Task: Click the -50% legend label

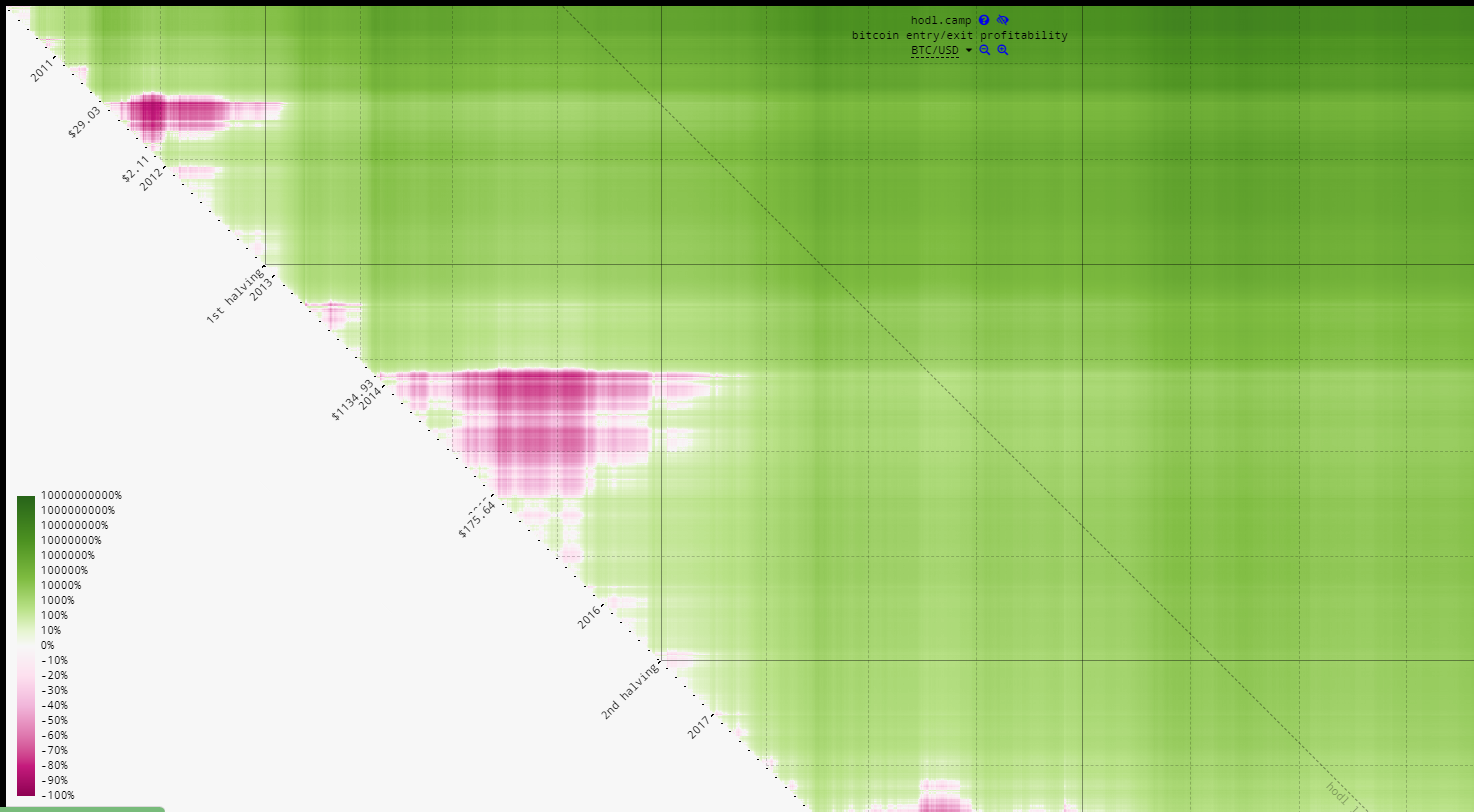Action: 54,720
